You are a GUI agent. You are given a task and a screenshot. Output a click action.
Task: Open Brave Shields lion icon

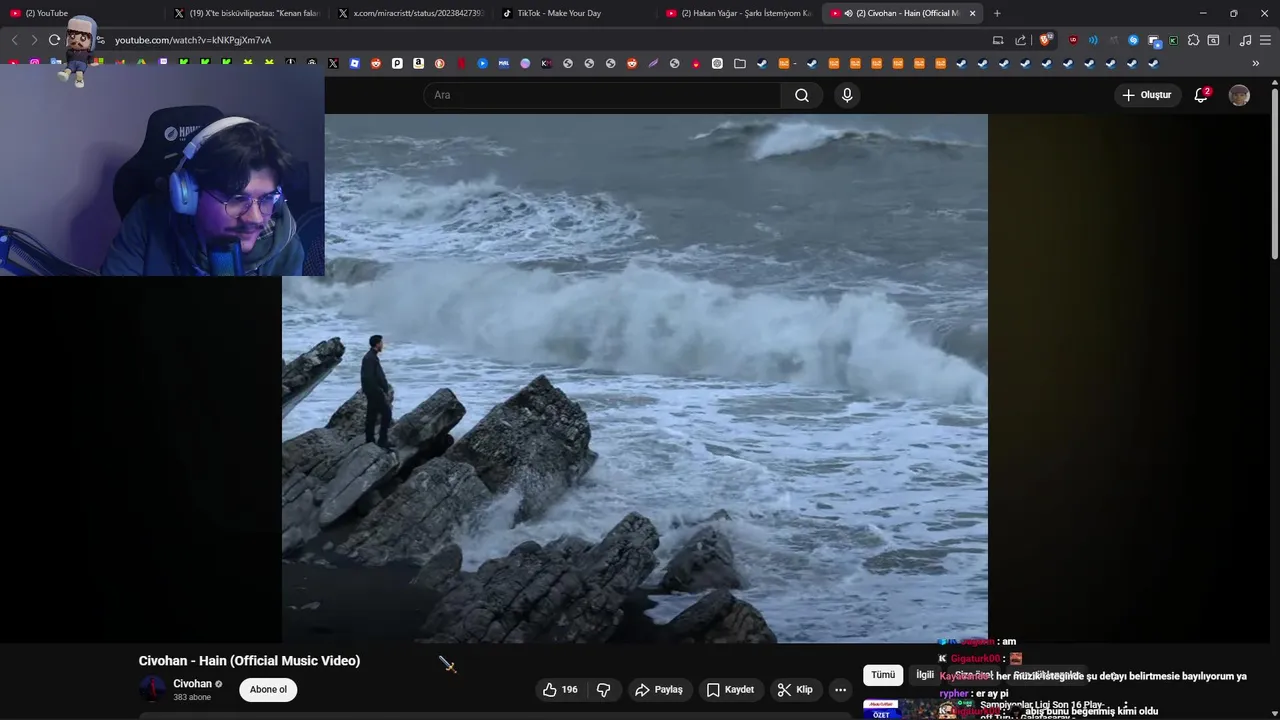(1045, 40)
